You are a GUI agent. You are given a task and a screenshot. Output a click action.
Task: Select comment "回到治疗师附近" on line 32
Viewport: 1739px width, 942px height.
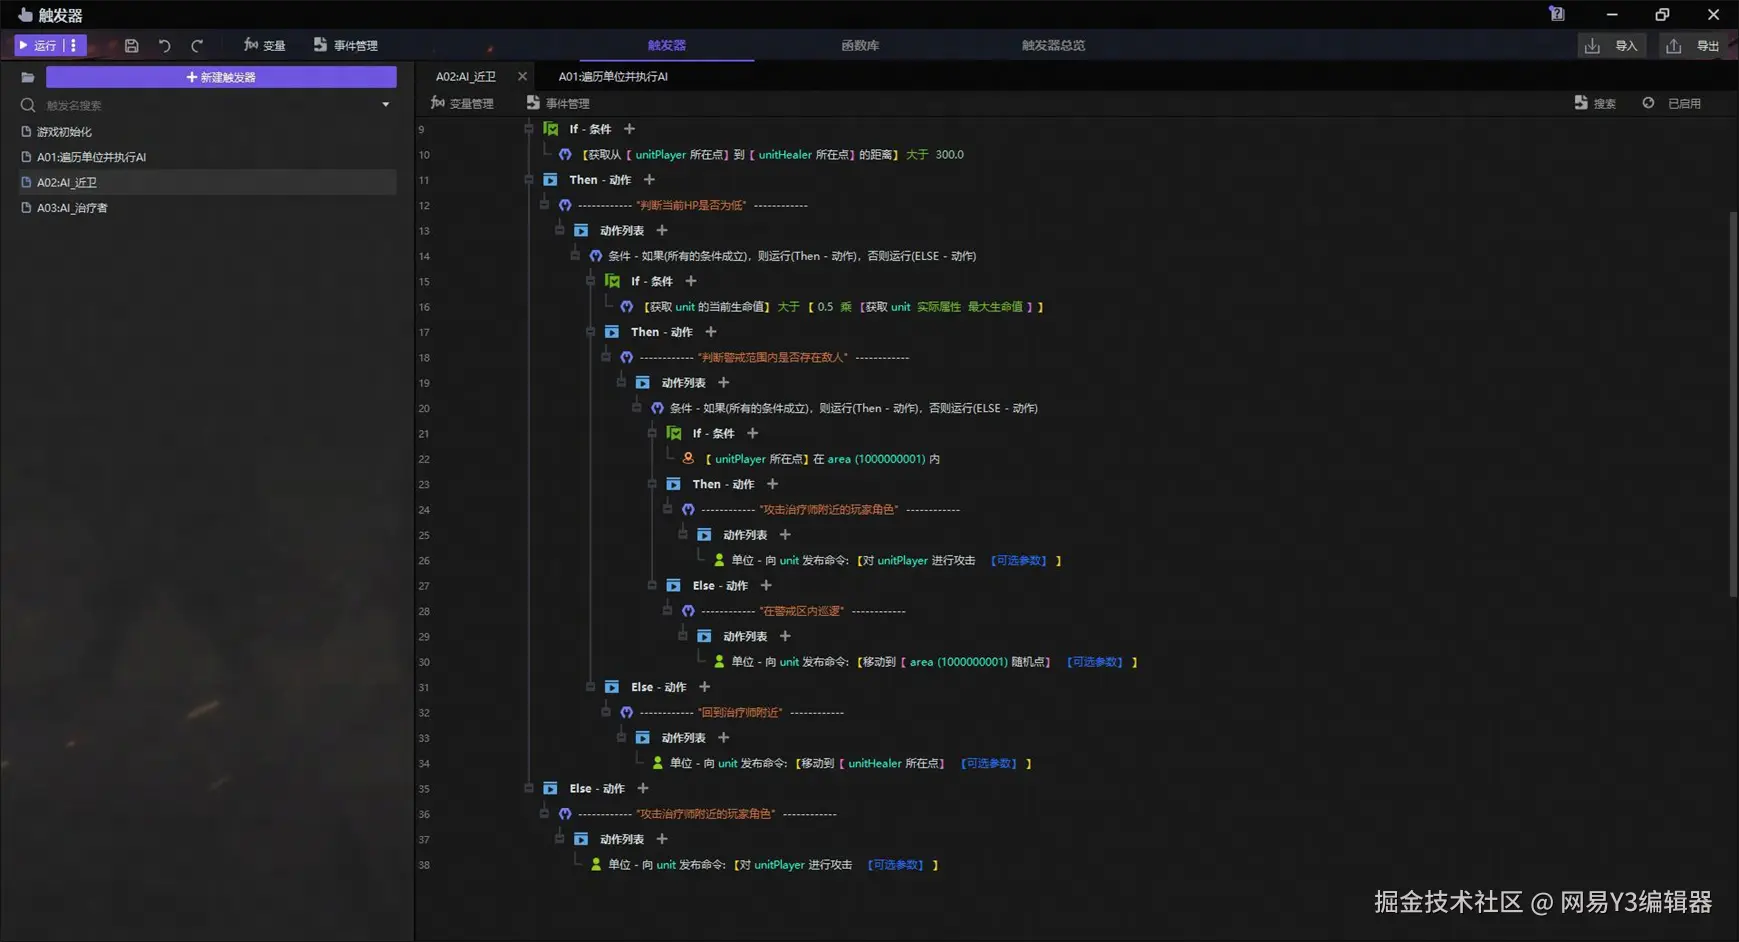tap(742, 713)
